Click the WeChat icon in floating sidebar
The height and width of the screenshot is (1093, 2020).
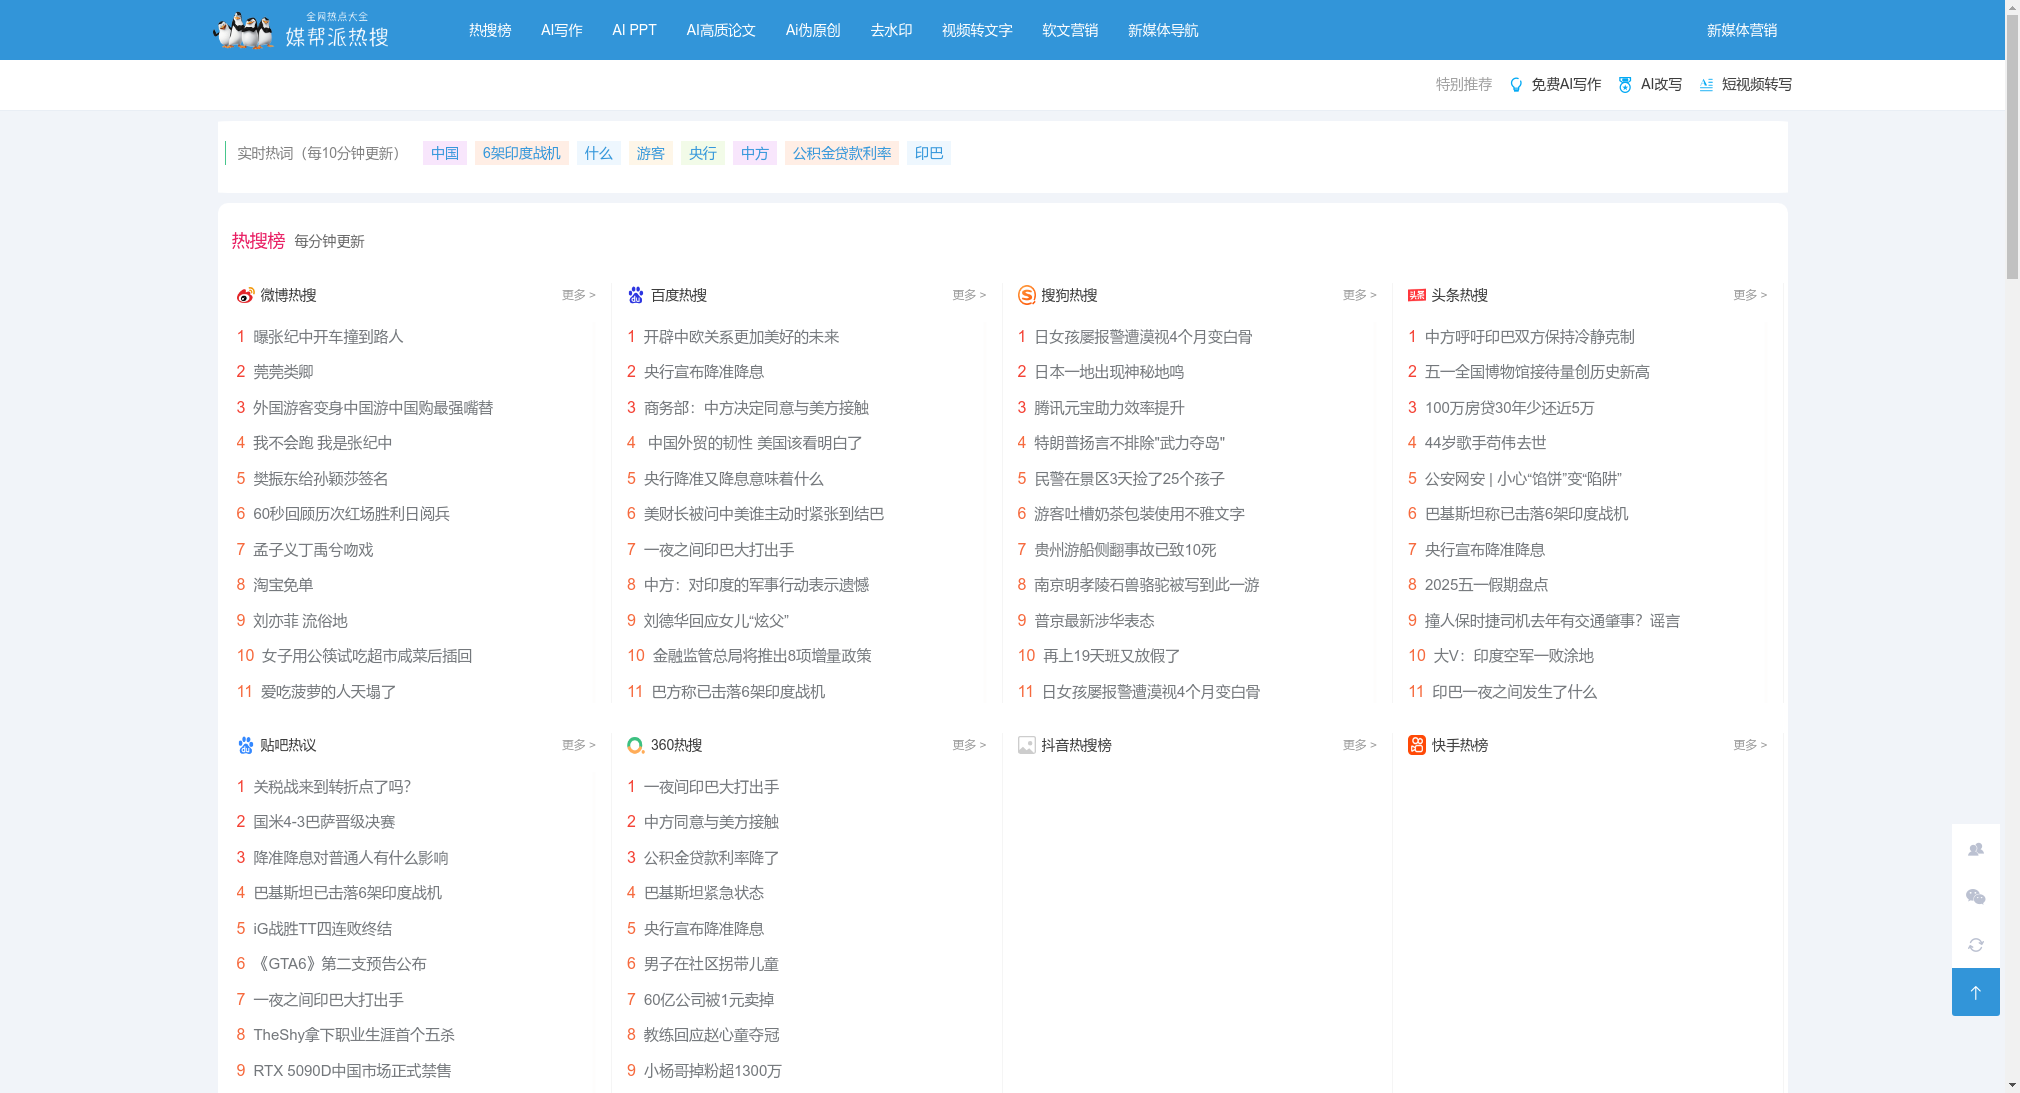[1975, 897]
